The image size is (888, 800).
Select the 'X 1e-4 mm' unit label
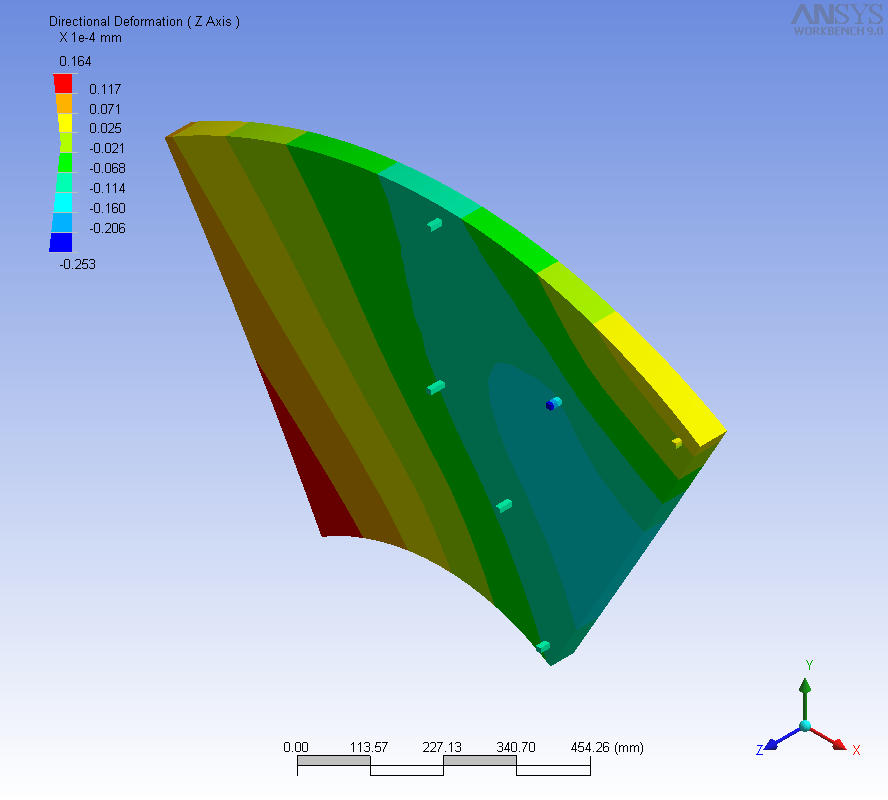click(91, 38)
